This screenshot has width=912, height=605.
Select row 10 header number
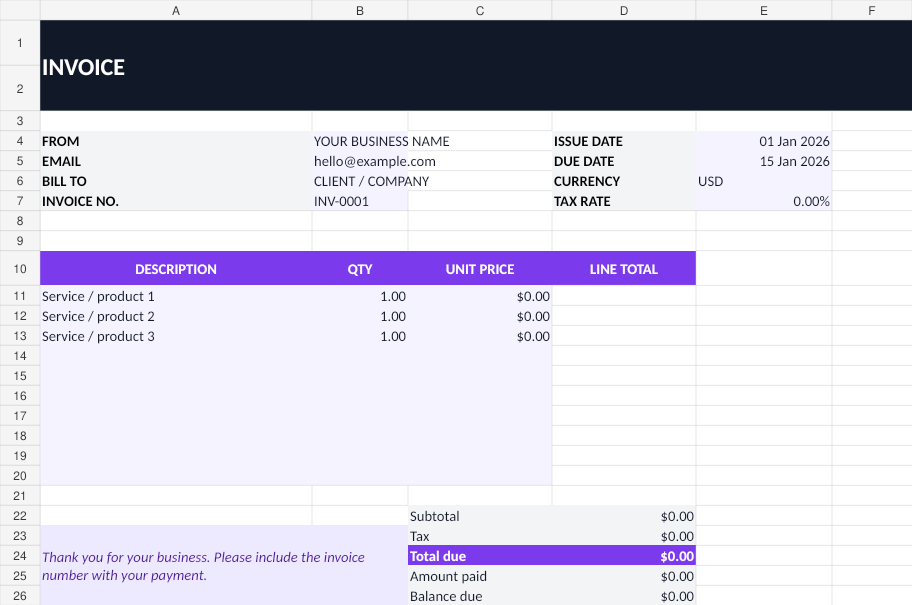tap(20, 269)
